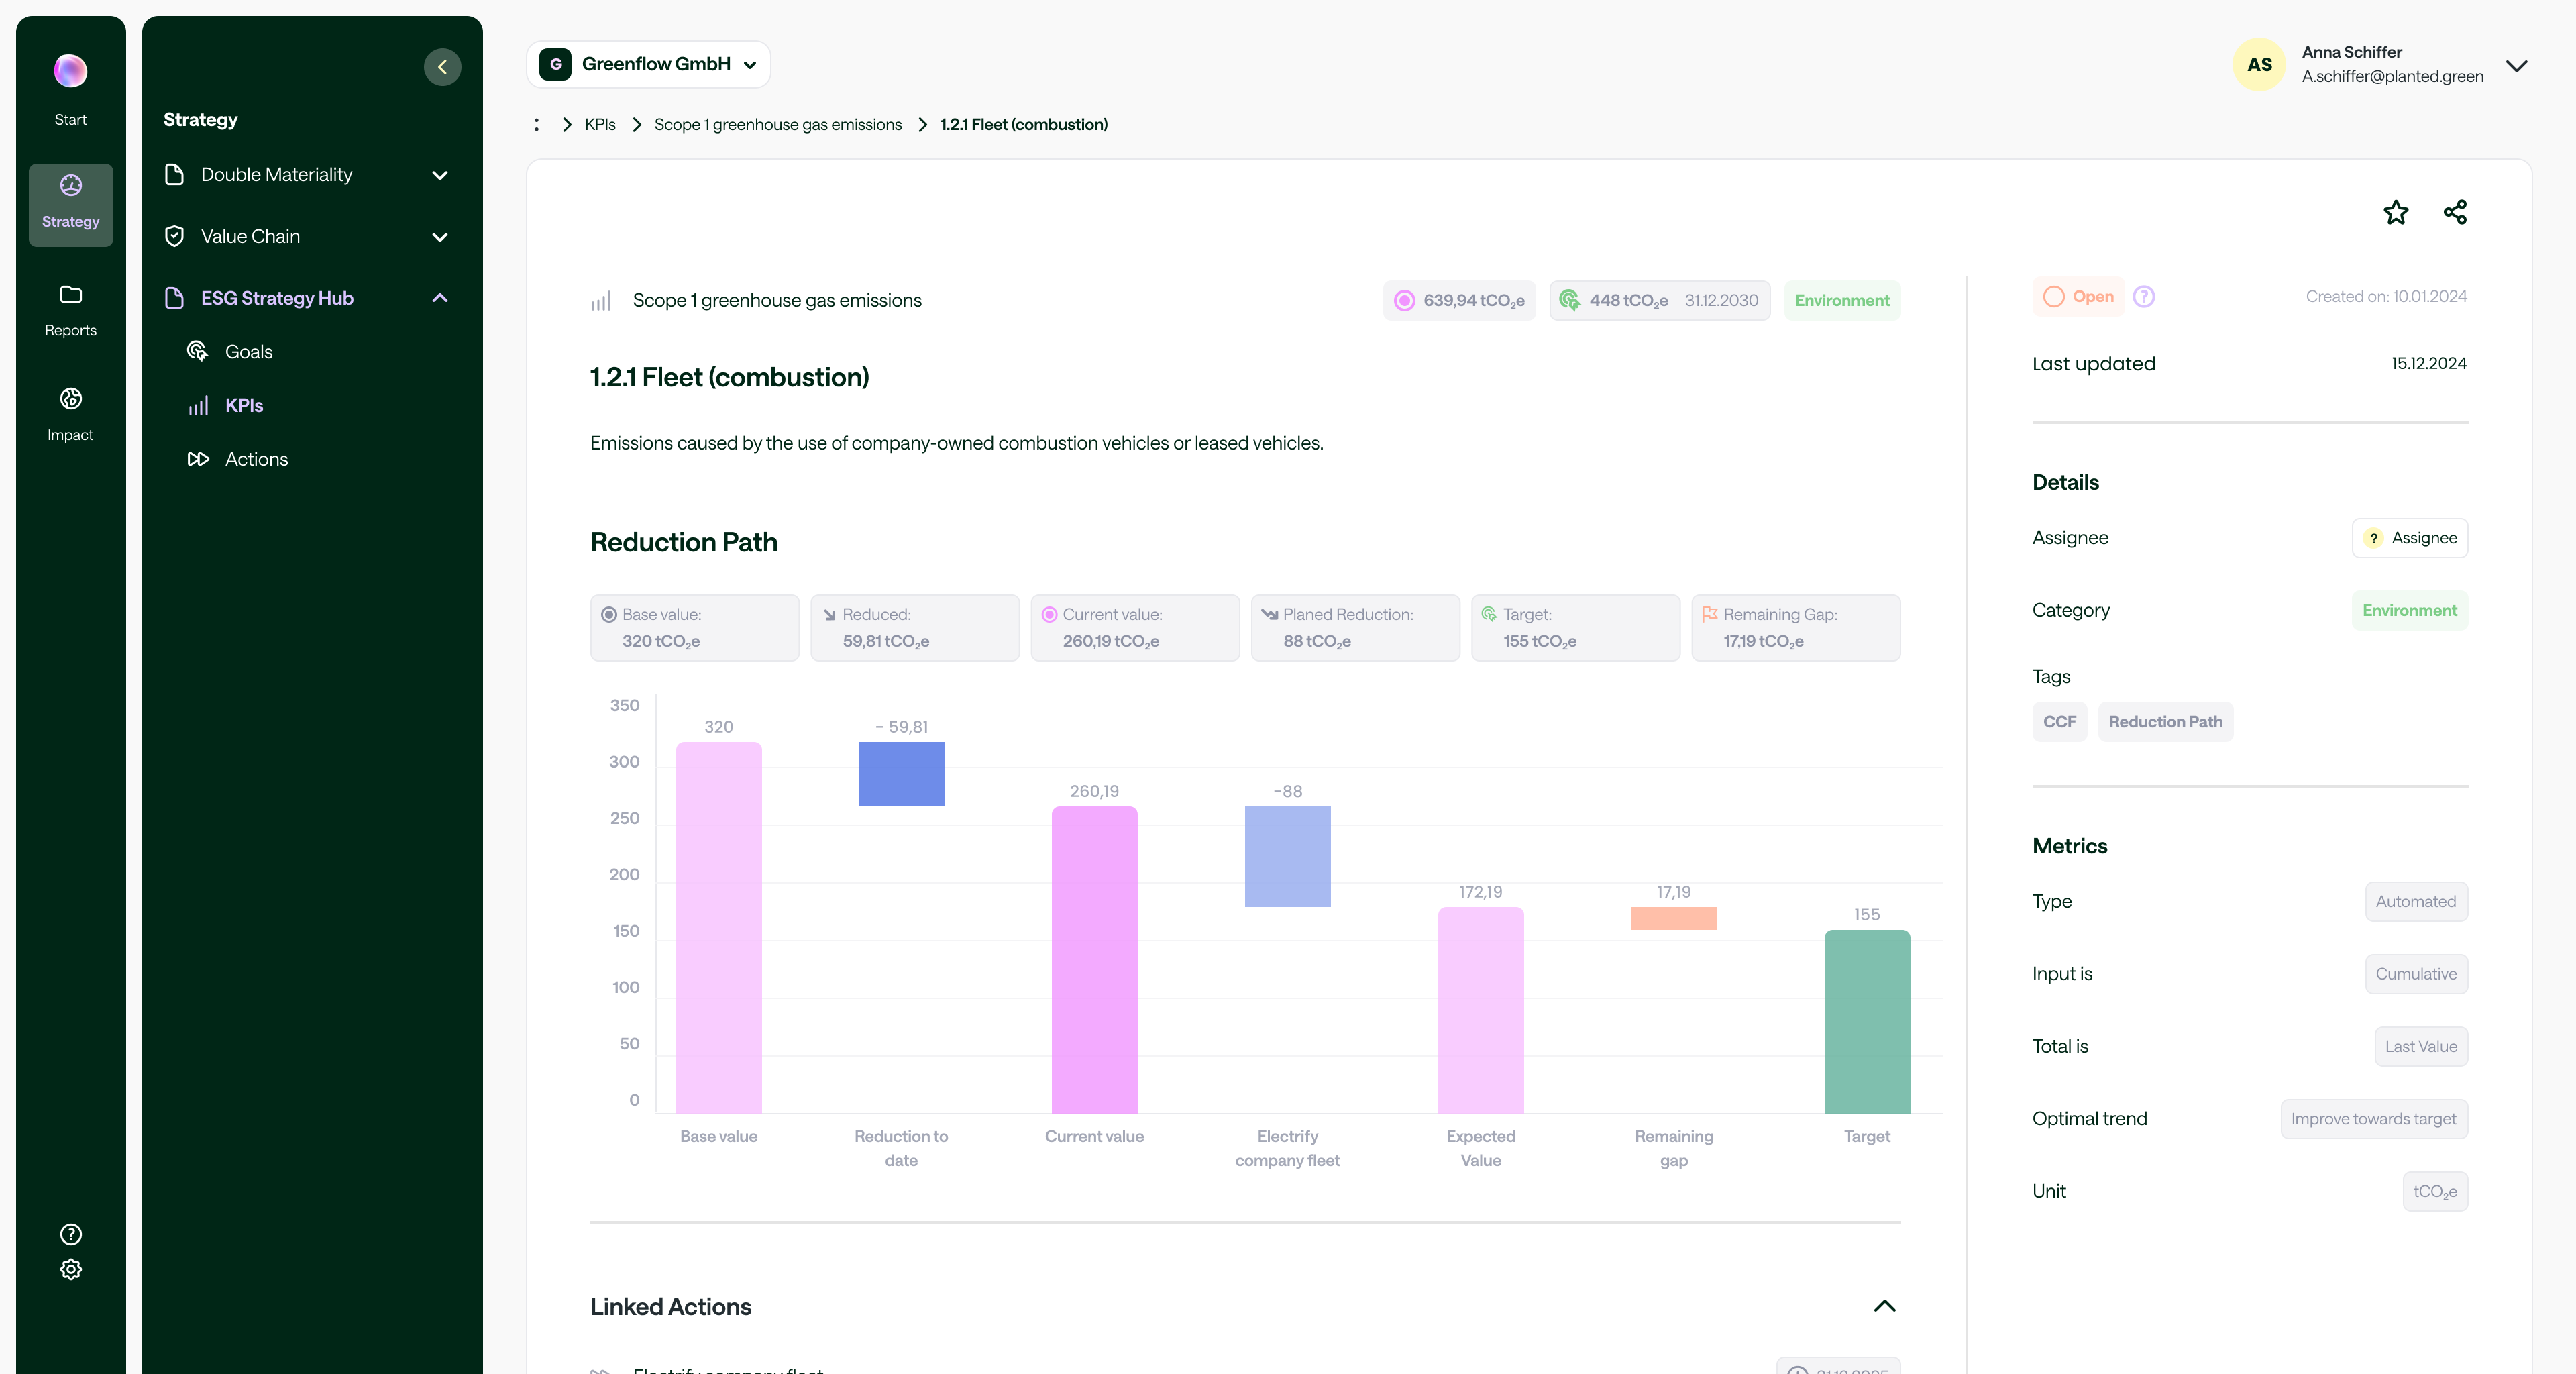Click the Reduction Path tag
Screen dimensions: 2576x1374
click(2165, 722)
